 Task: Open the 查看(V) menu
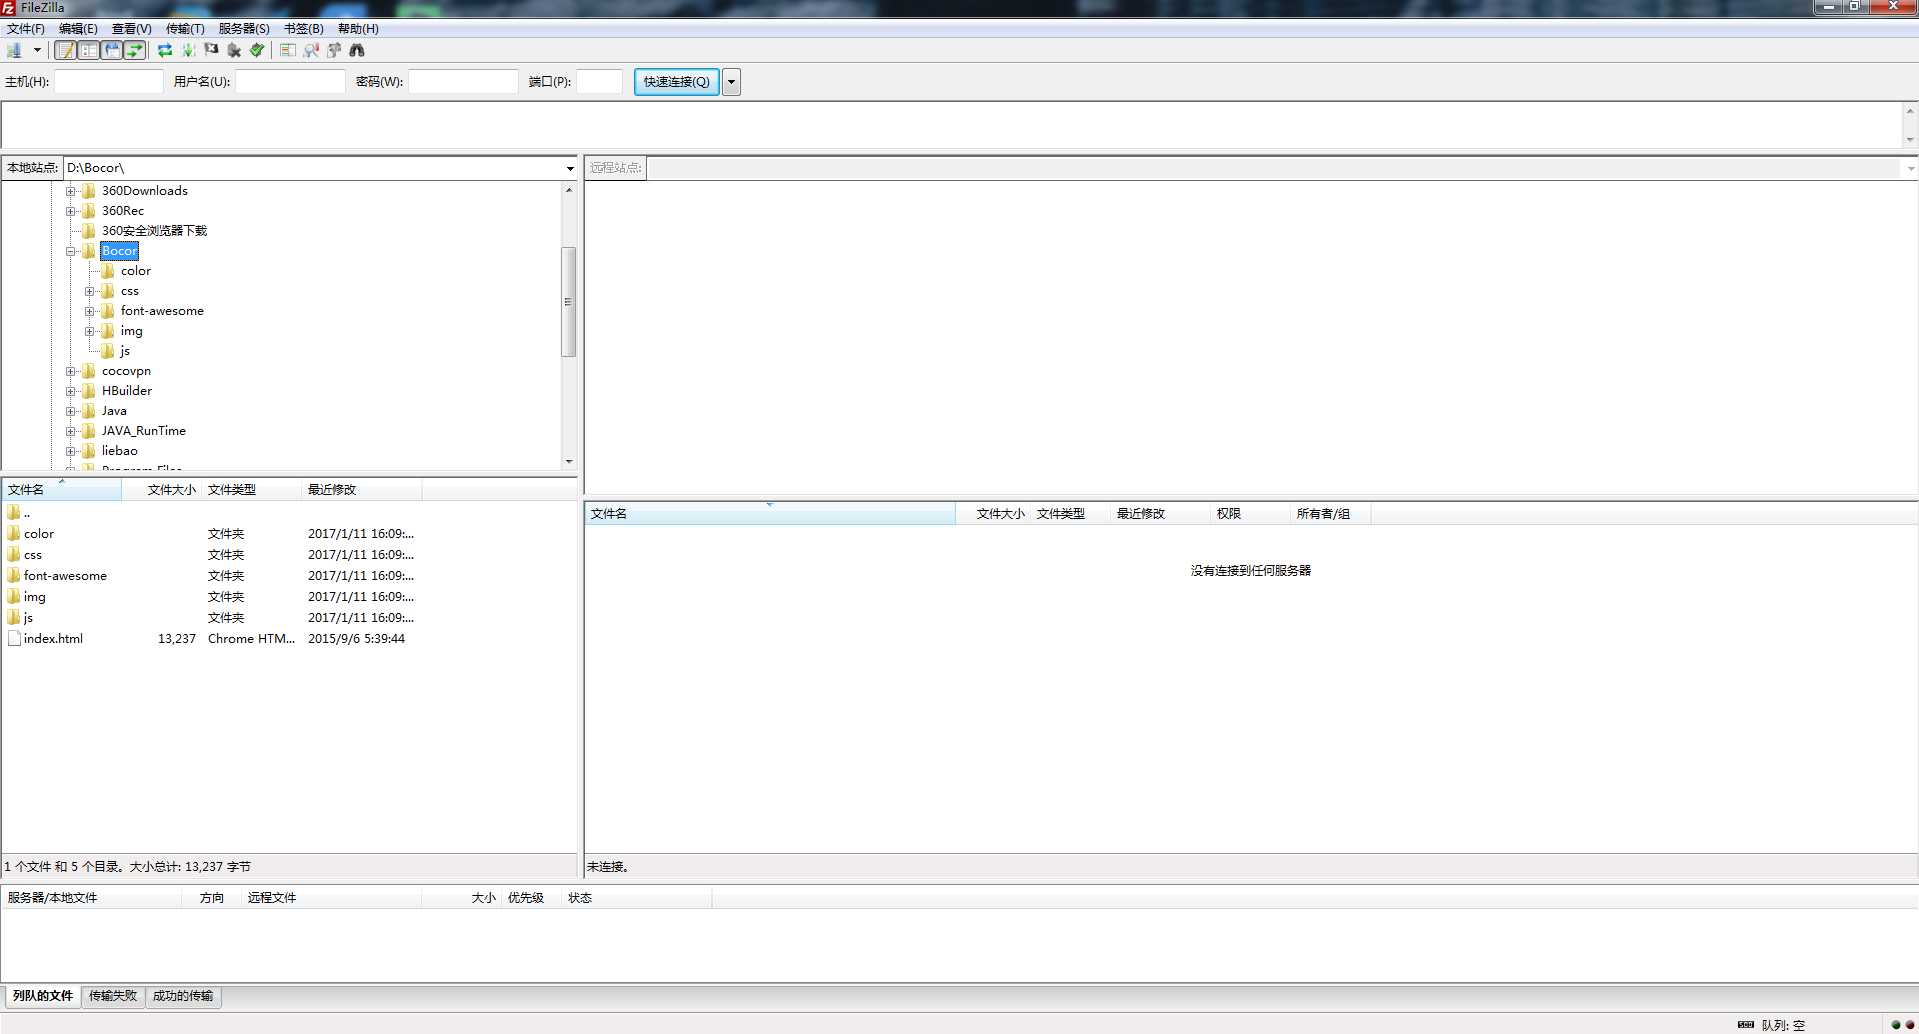click(131, 29)
